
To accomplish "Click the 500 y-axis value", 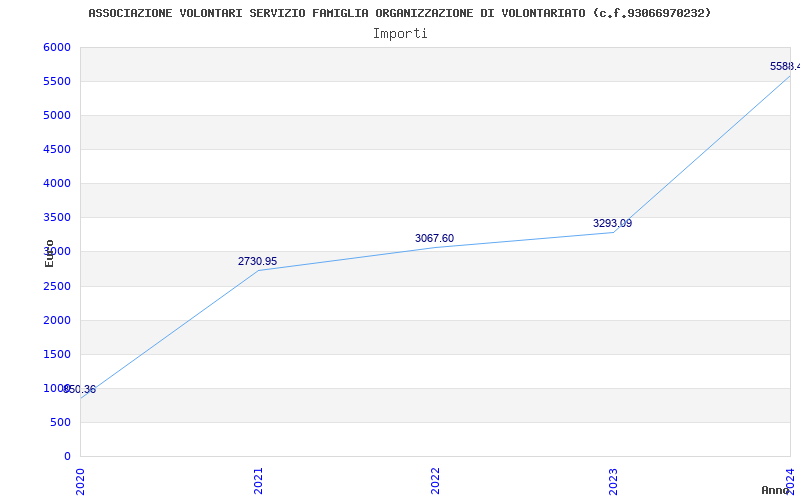I will pyautogui.click(x=60, y=422).
